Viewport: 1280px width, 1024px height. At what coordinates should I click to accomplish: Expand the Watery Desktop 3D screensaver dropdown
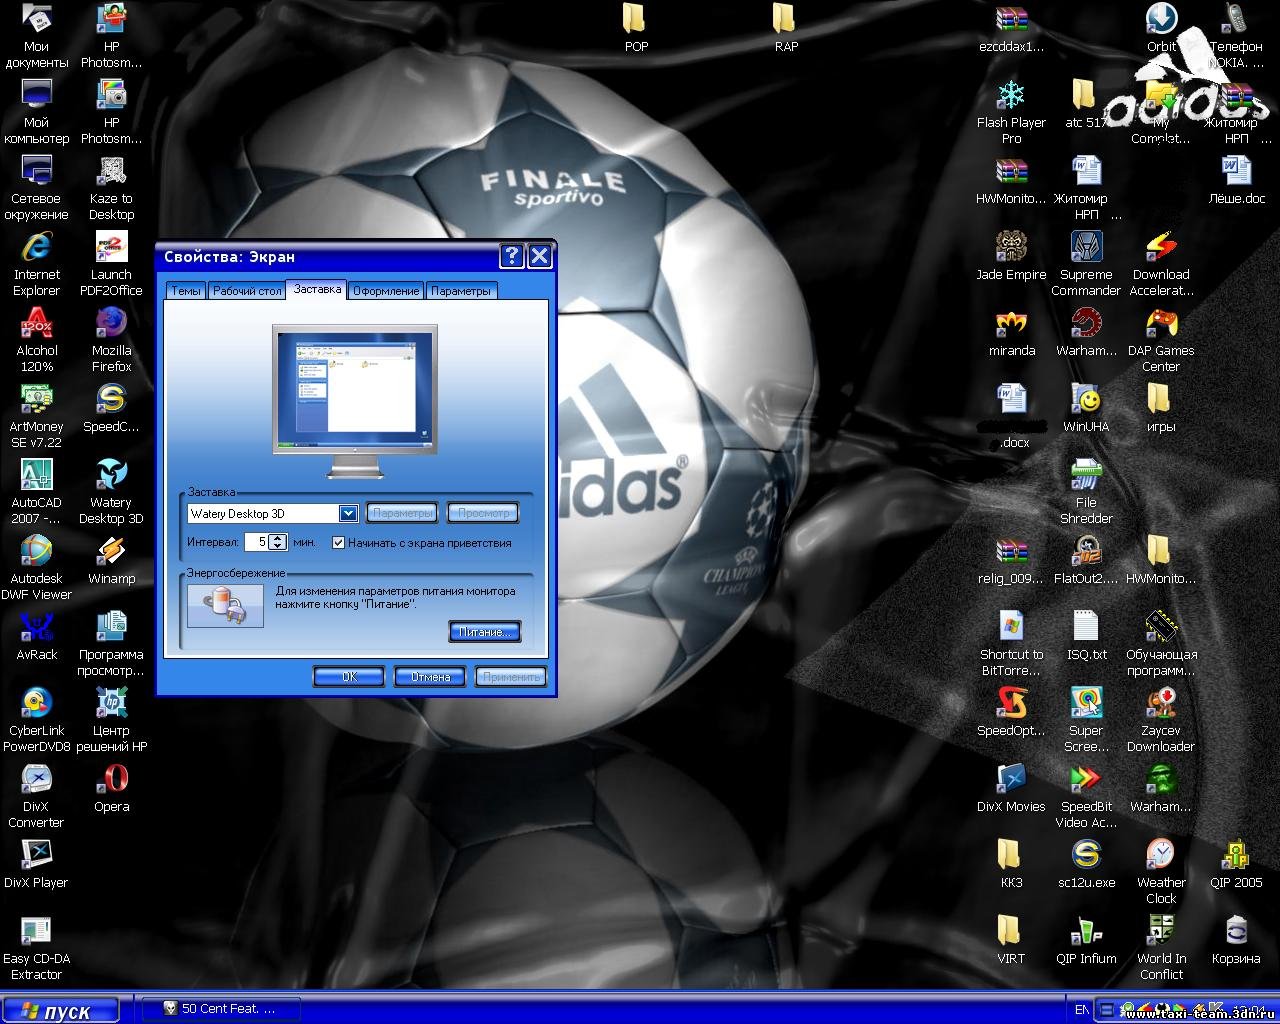click(x=348, y=513)
